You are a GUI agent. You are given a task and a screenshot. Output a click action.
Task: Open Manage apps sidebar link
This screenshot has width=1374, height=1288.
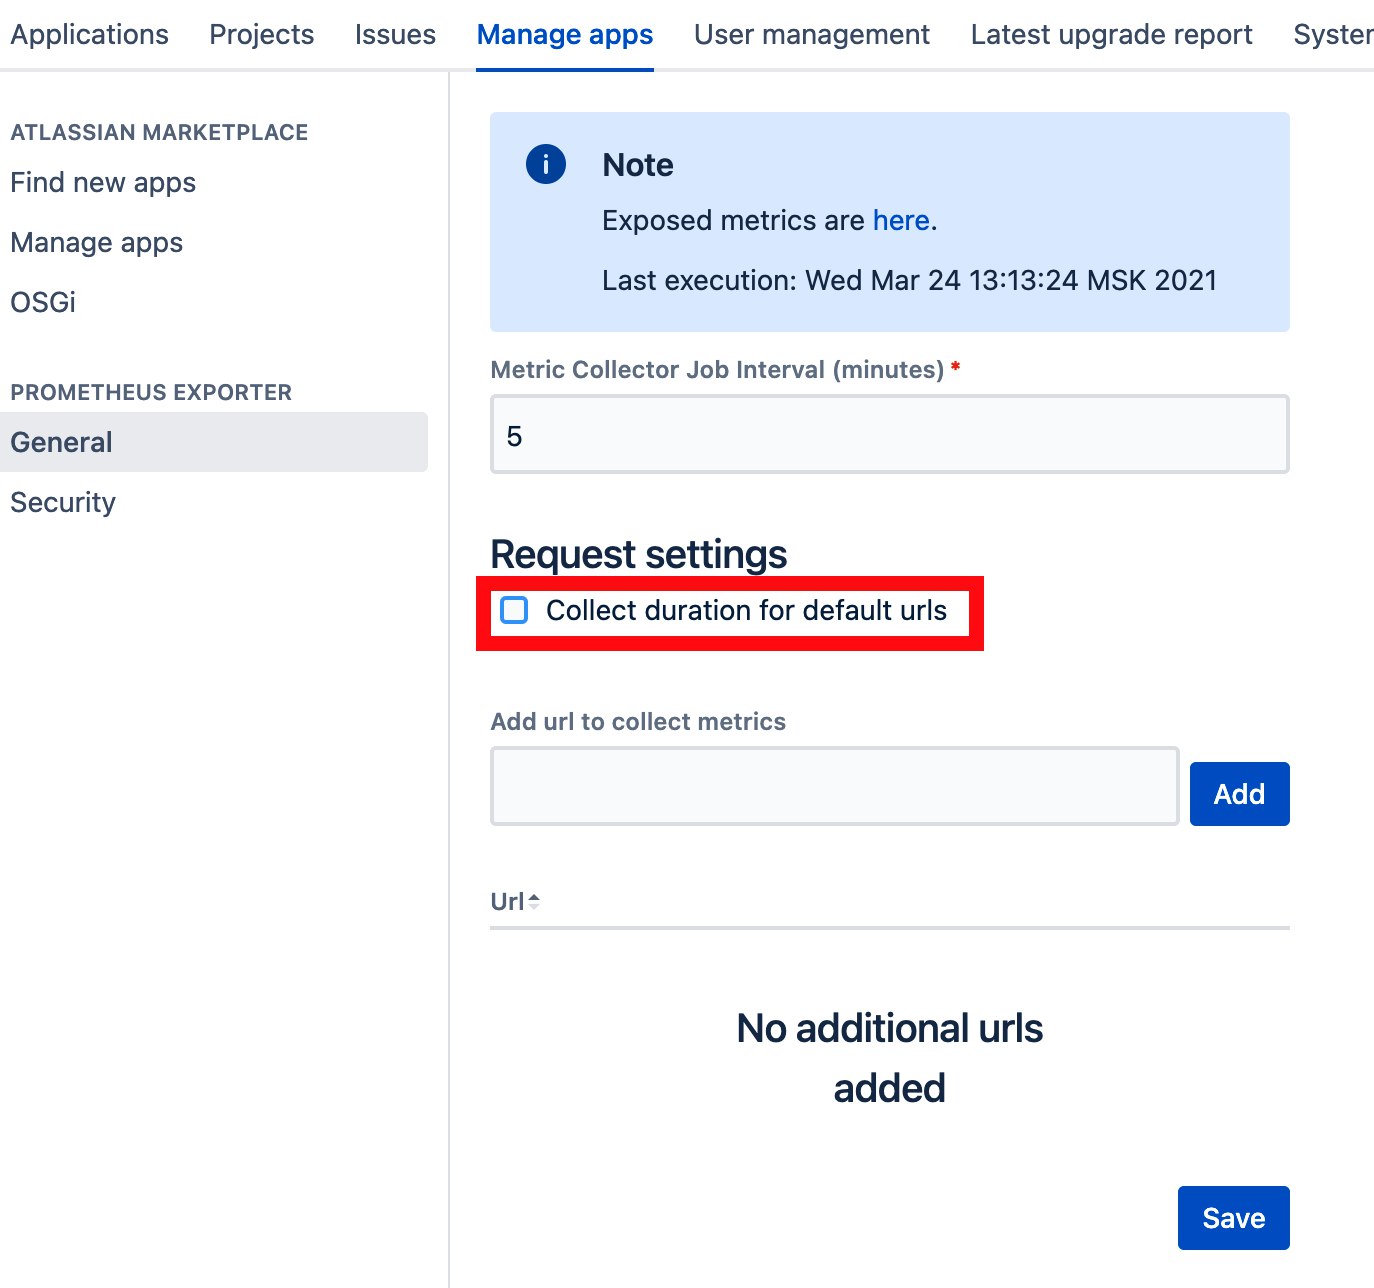[96, 243]
